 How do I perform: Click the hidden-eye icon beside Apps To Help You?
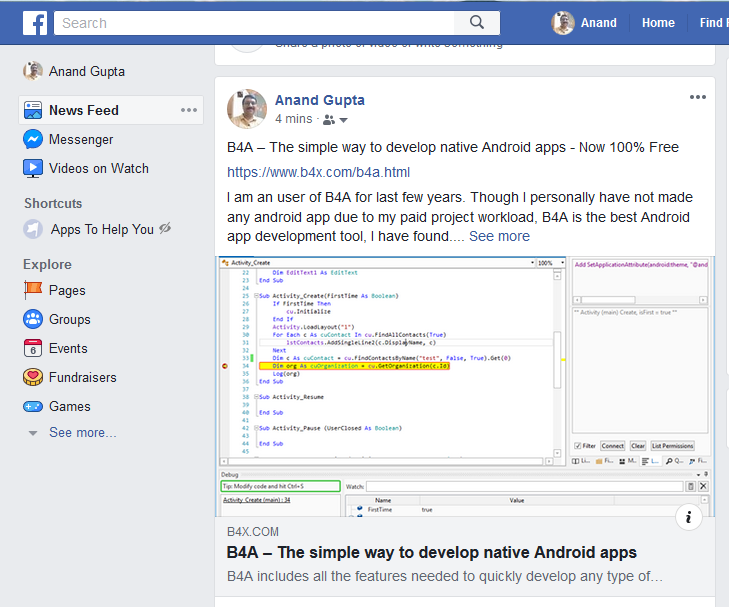pos(165,228)
